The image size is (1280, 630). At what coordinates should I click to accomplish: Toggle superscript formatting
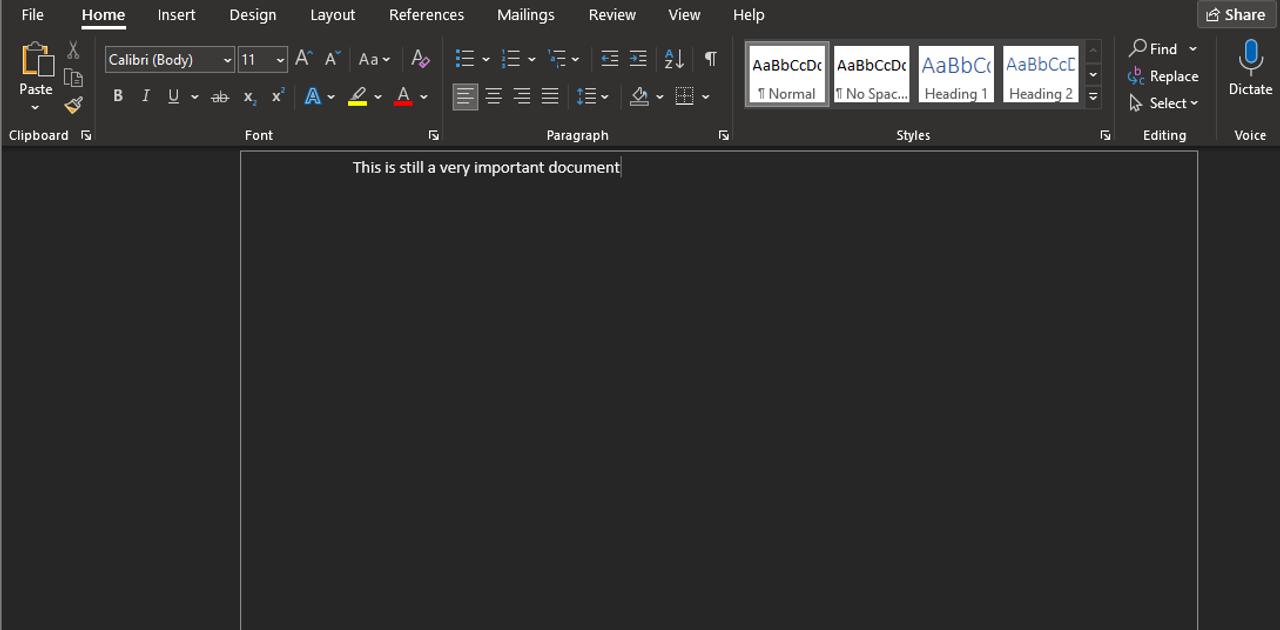point(276,96)
